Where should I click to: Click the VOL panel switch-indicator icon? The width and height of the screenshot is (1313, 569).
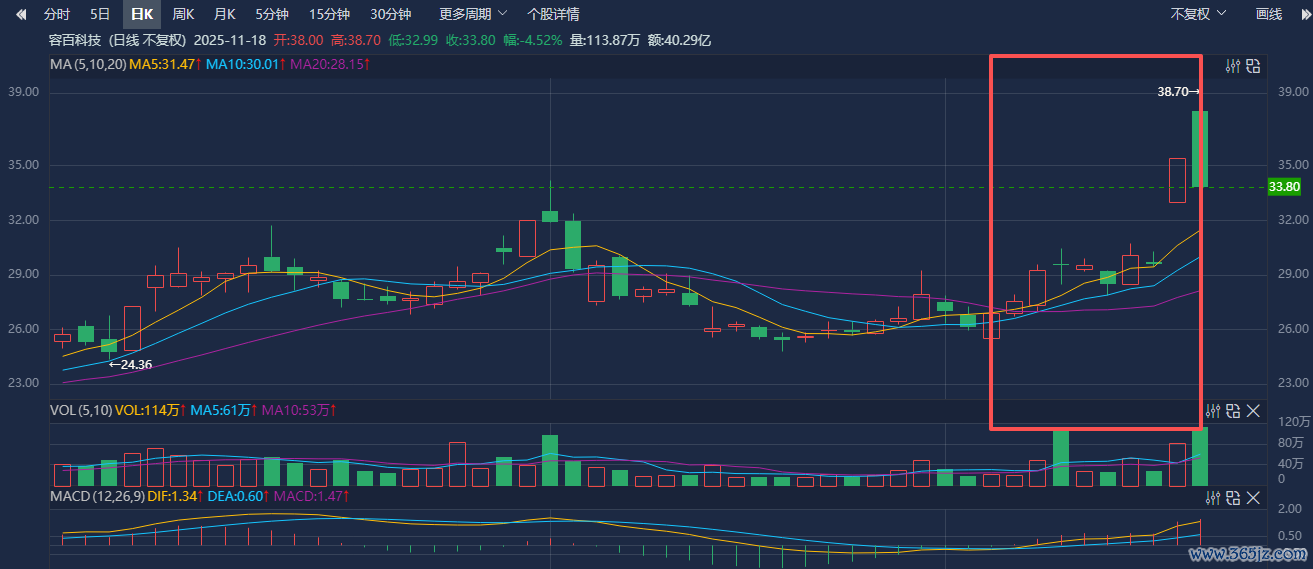[1233, 411]
